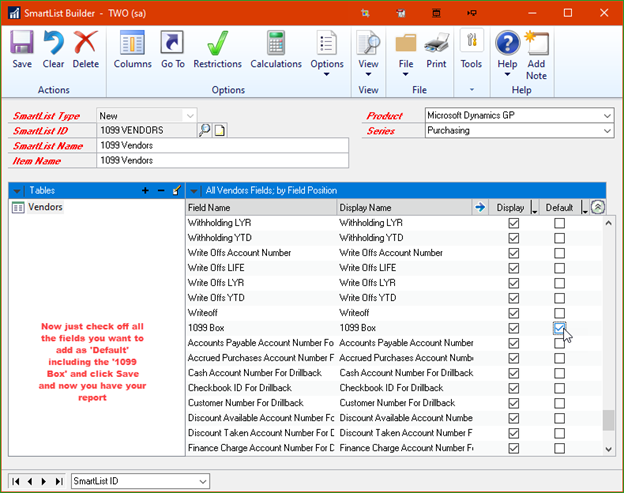Click the Help question mark icon
The width and height of the screenshot is (624, 493).
pos(507,43)
